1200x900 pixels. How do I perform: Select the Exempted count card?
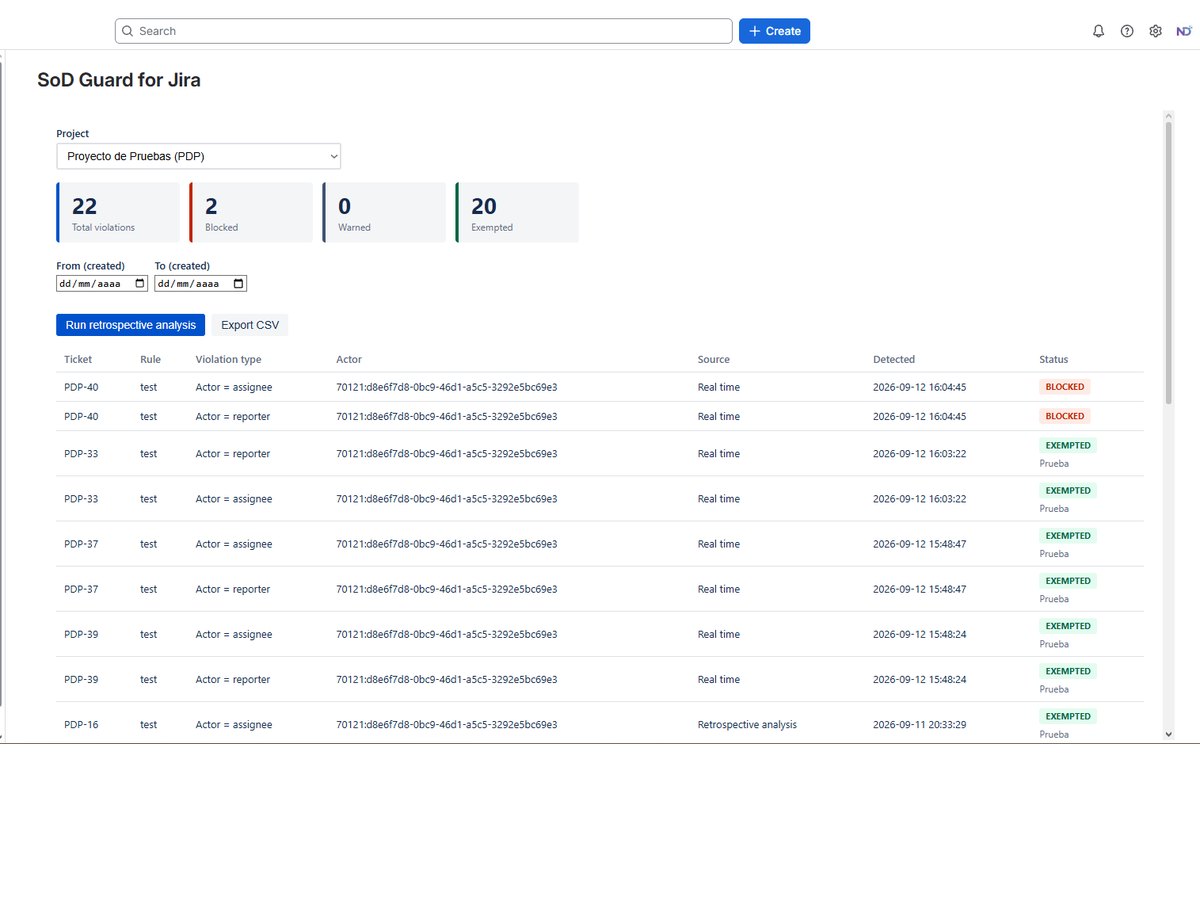click(517, 212)
